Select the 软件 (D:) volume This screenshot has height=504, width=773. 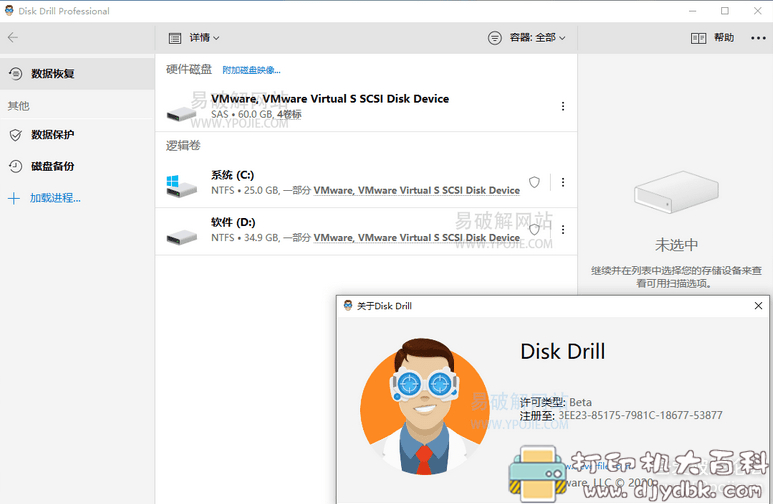(366, 231)
